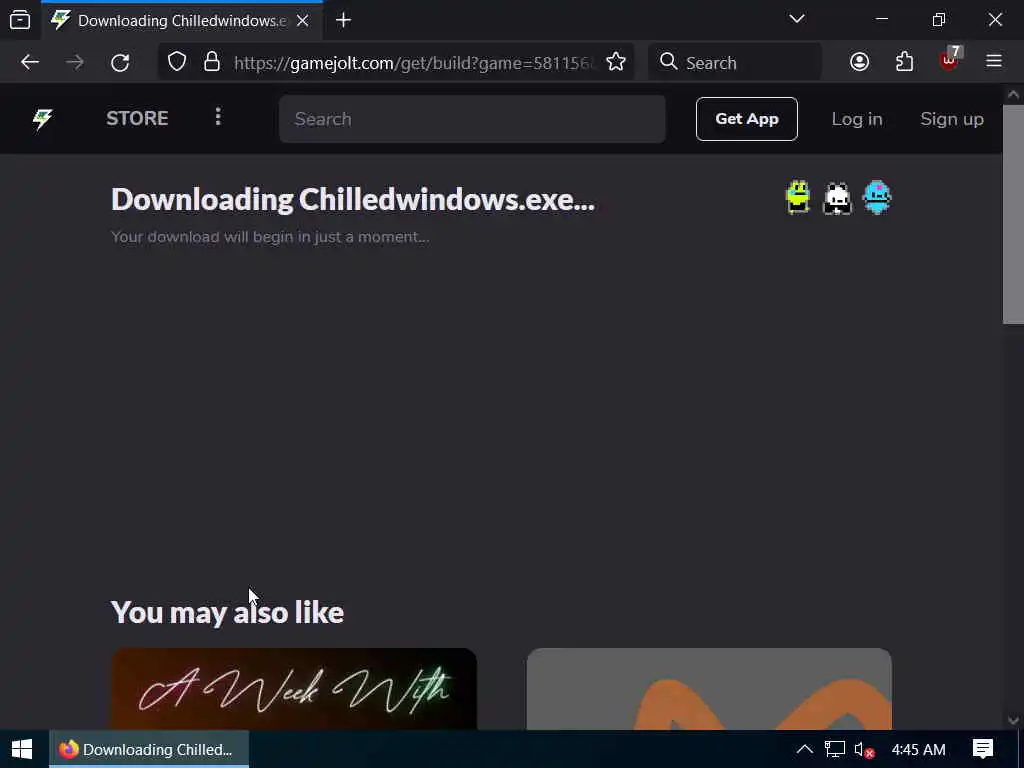Reload the current page
1024x768 pixels.
pyautogui.click(x=120, y=62)
